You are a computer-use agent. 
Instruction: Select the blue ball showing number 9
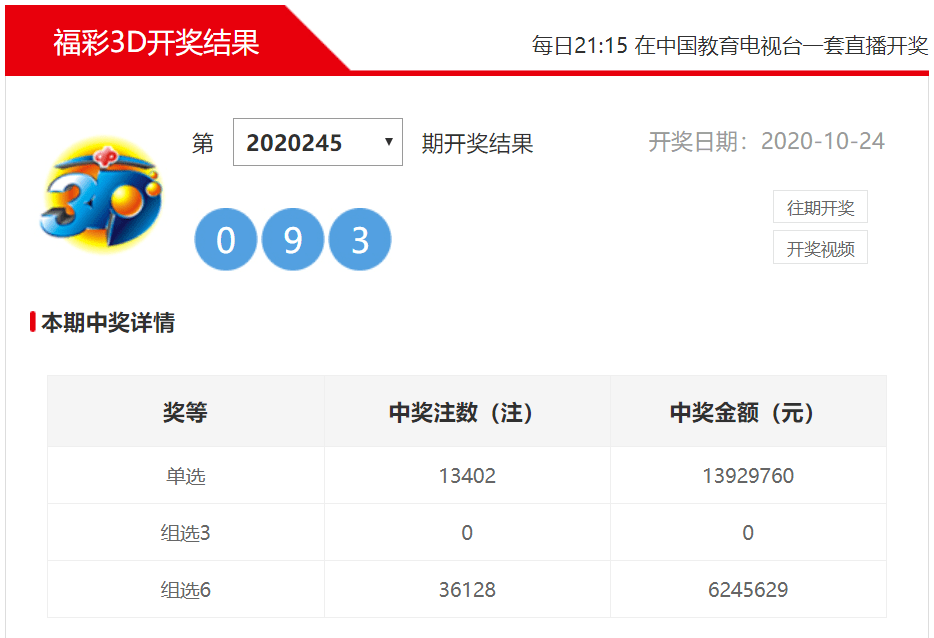click(293, 240)
